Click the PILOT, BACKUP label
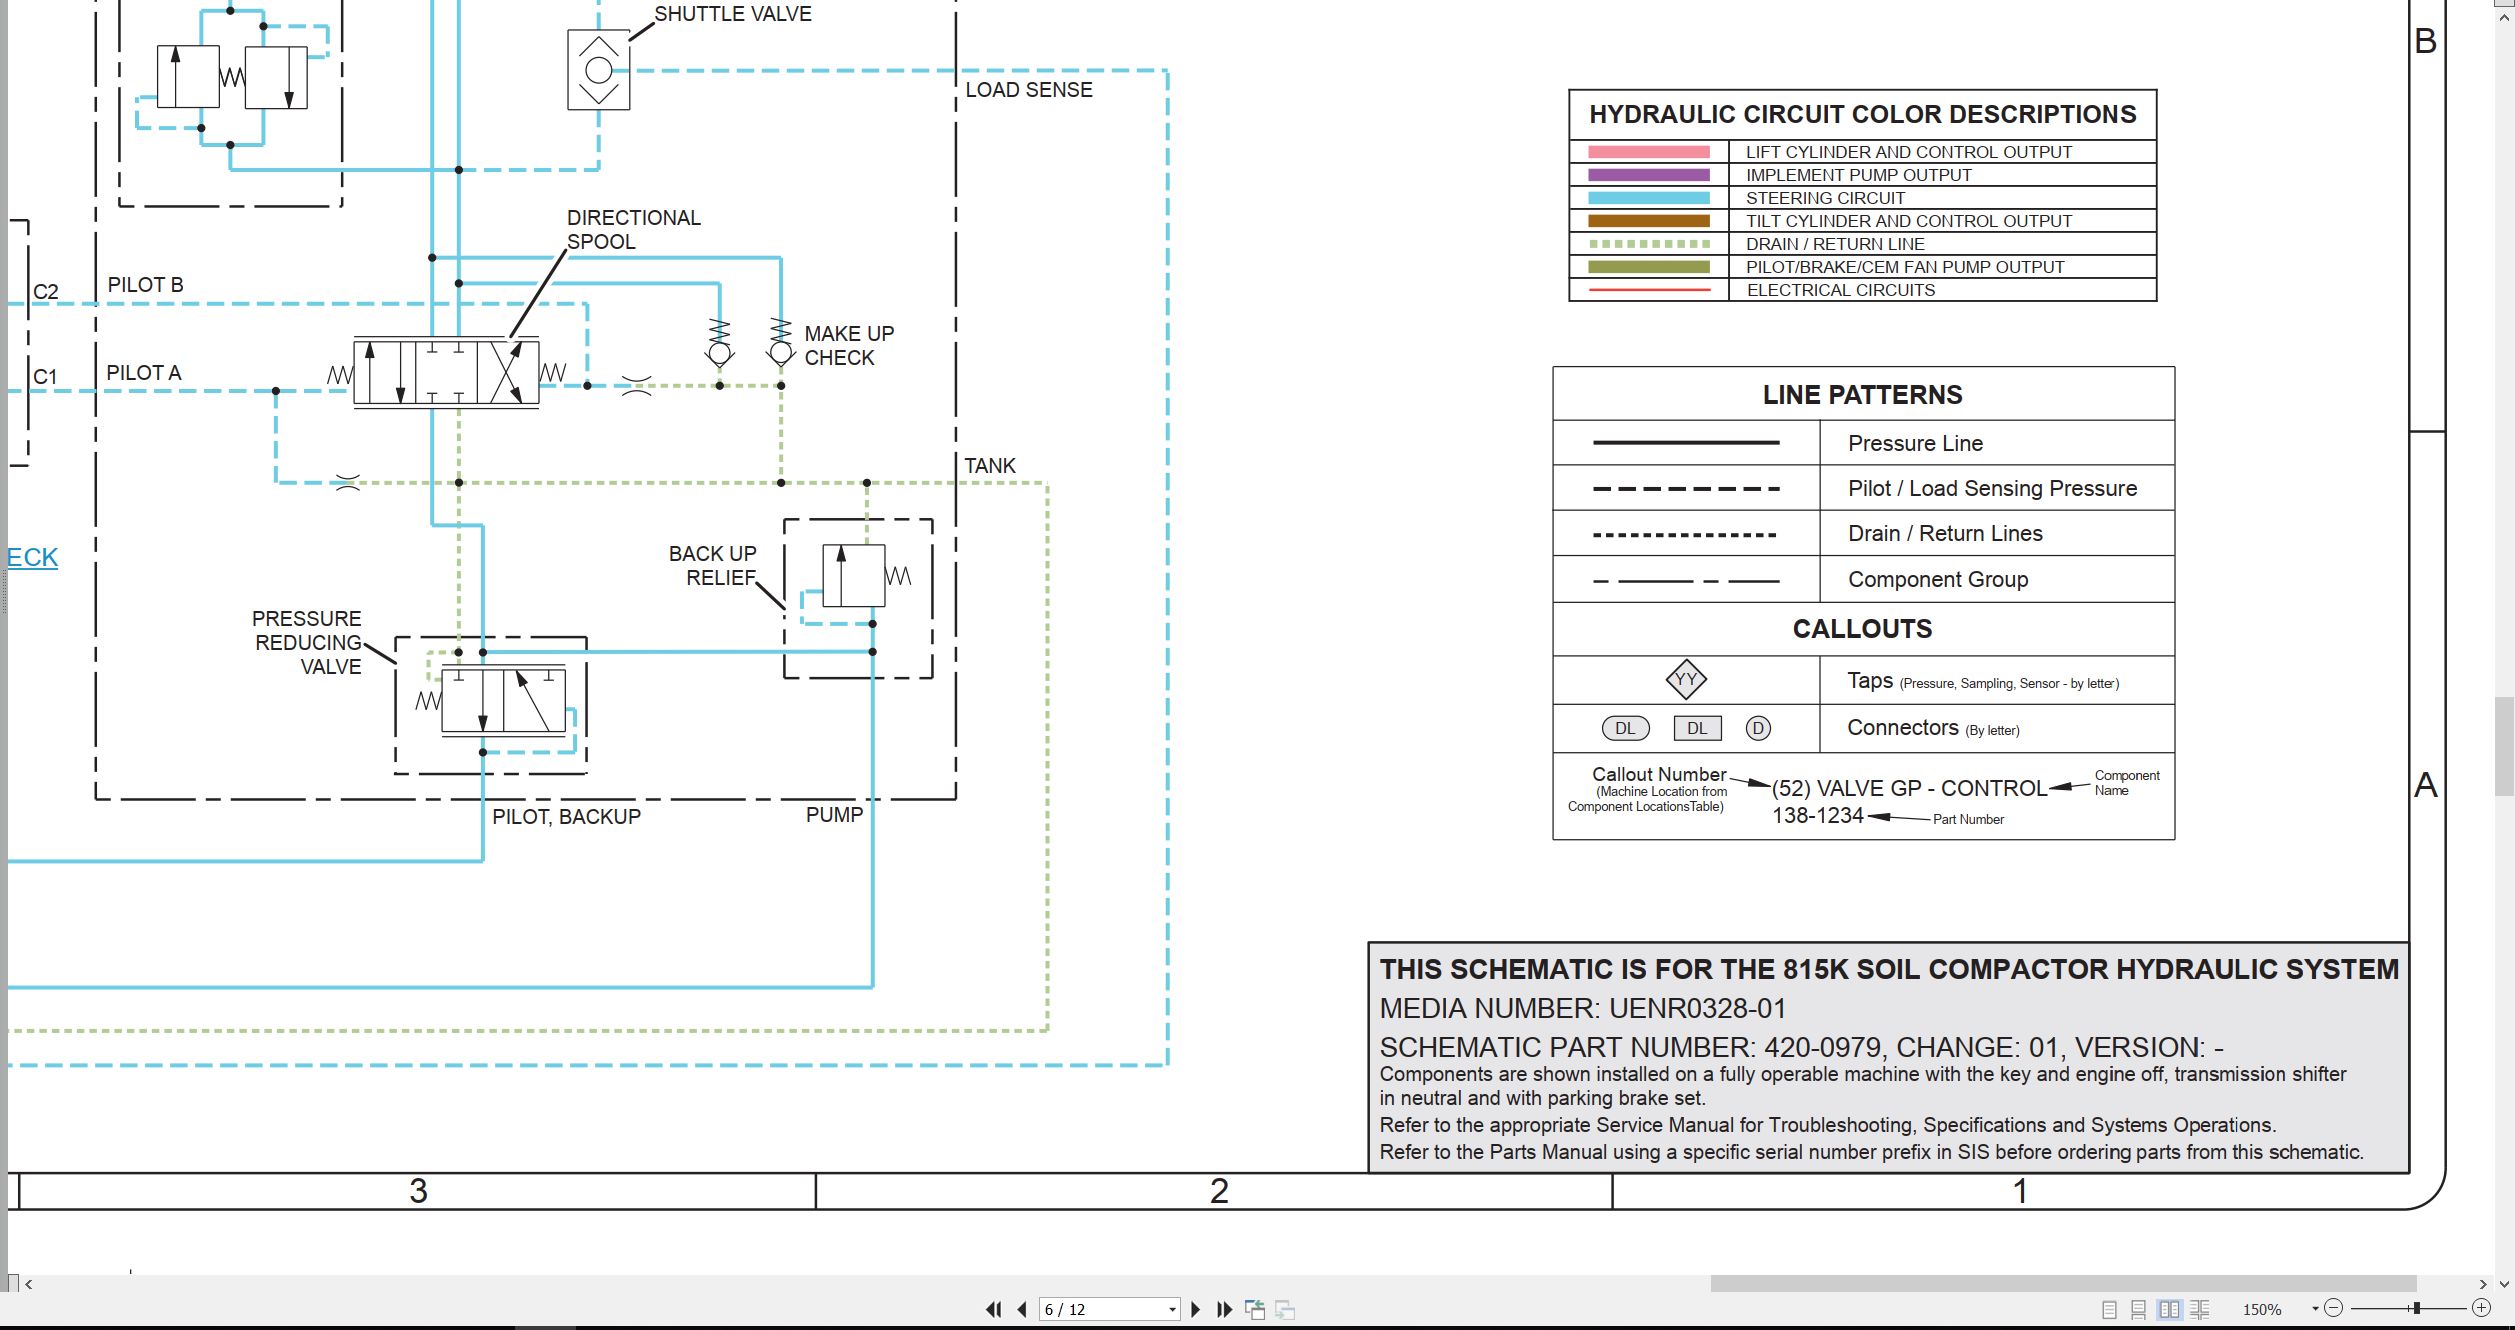The image size is (2515, 1330). coord(567,816)
